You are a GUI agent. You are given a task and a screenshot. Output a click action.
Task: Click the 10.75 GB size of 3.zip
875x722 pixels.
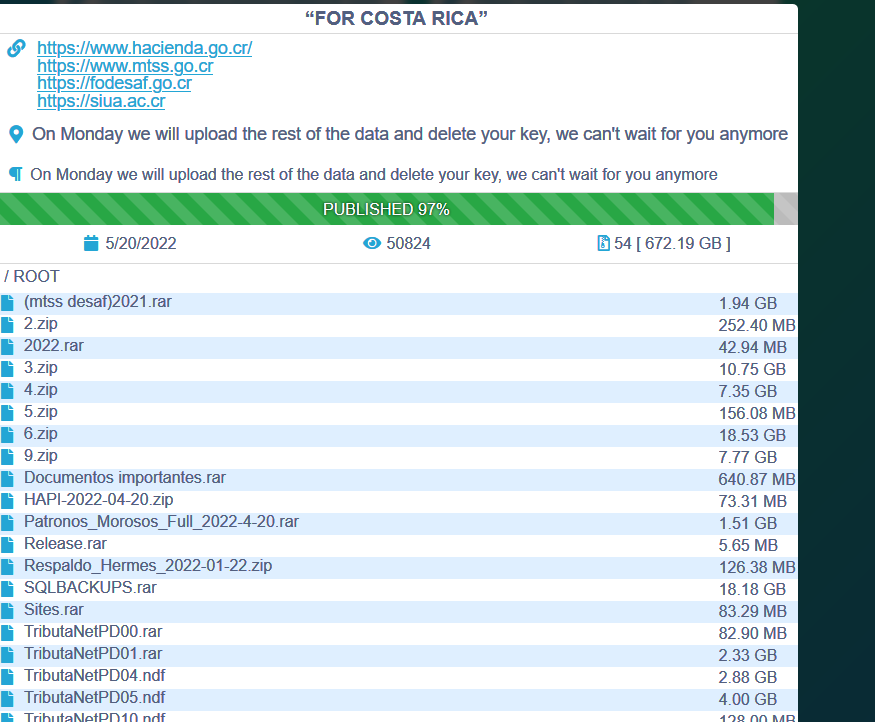[752, 369]
